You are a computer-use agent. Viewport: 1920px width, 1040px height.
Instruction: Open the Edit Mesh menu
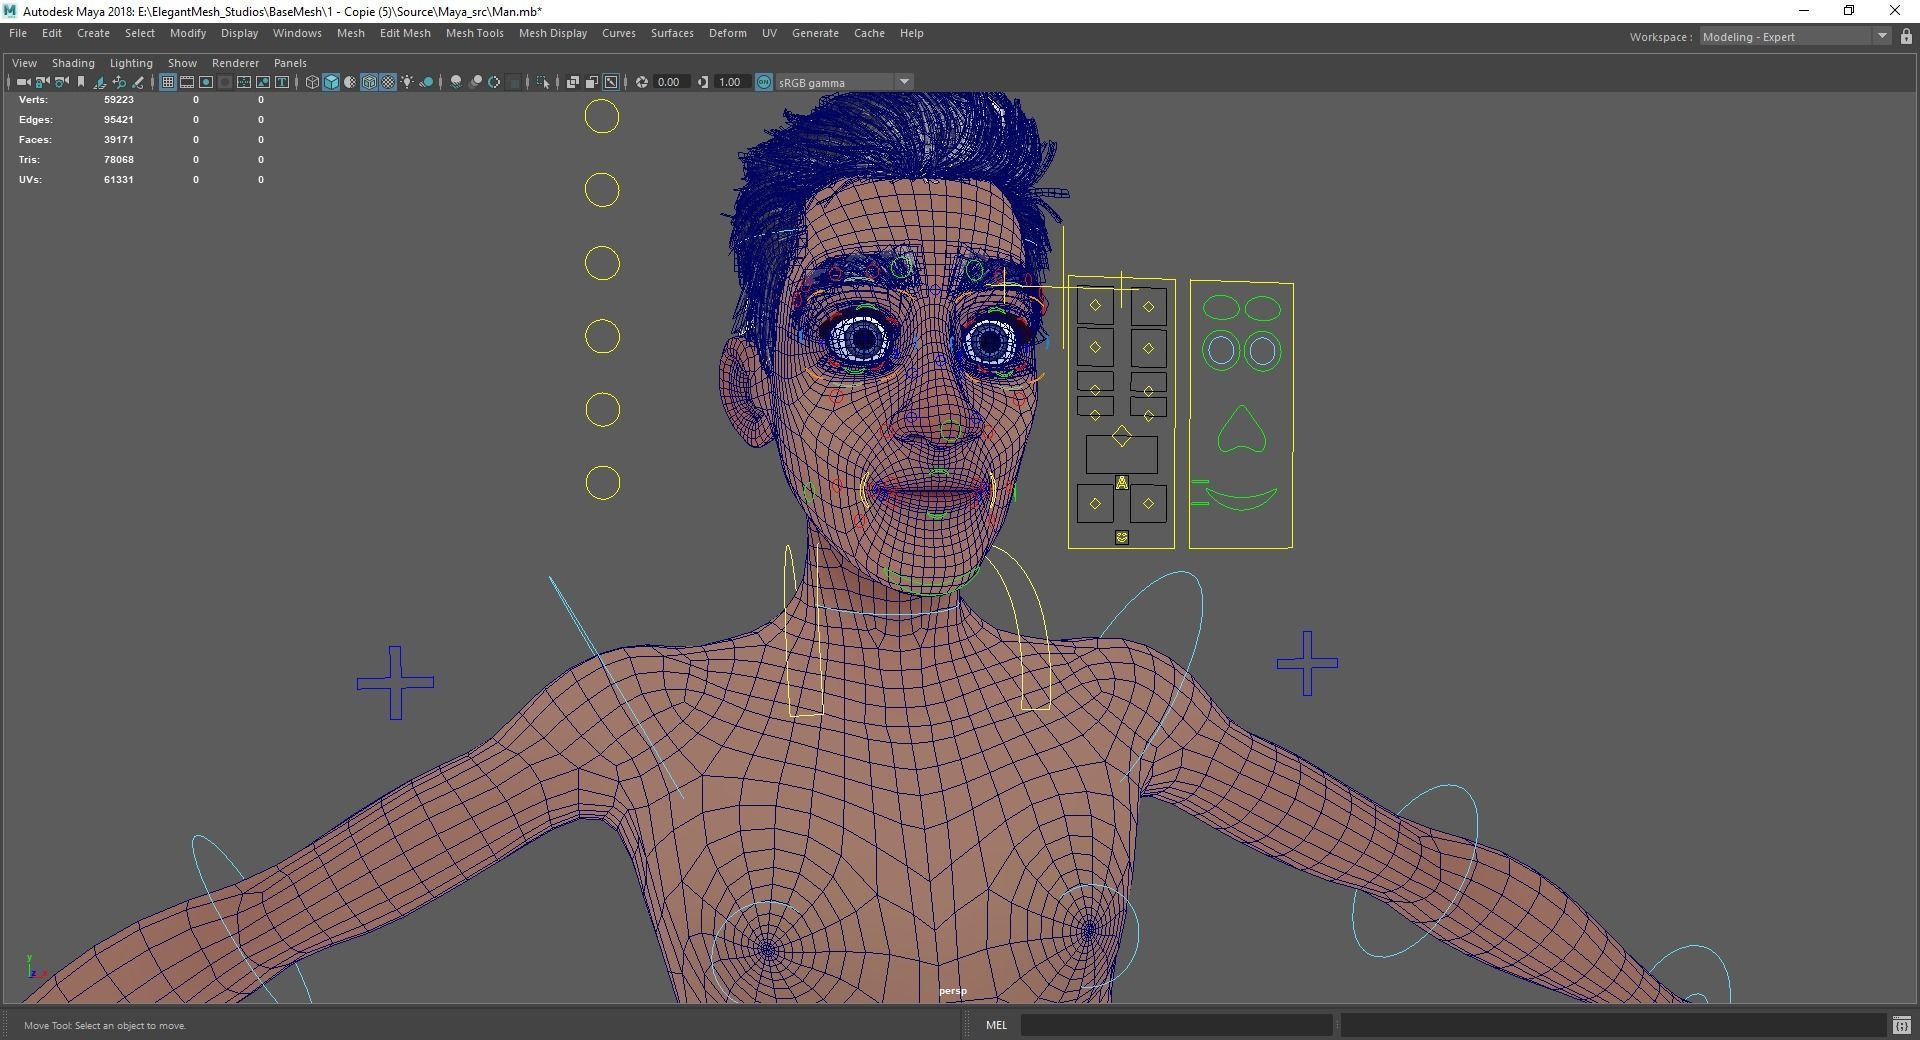click(x=405, y=33)
